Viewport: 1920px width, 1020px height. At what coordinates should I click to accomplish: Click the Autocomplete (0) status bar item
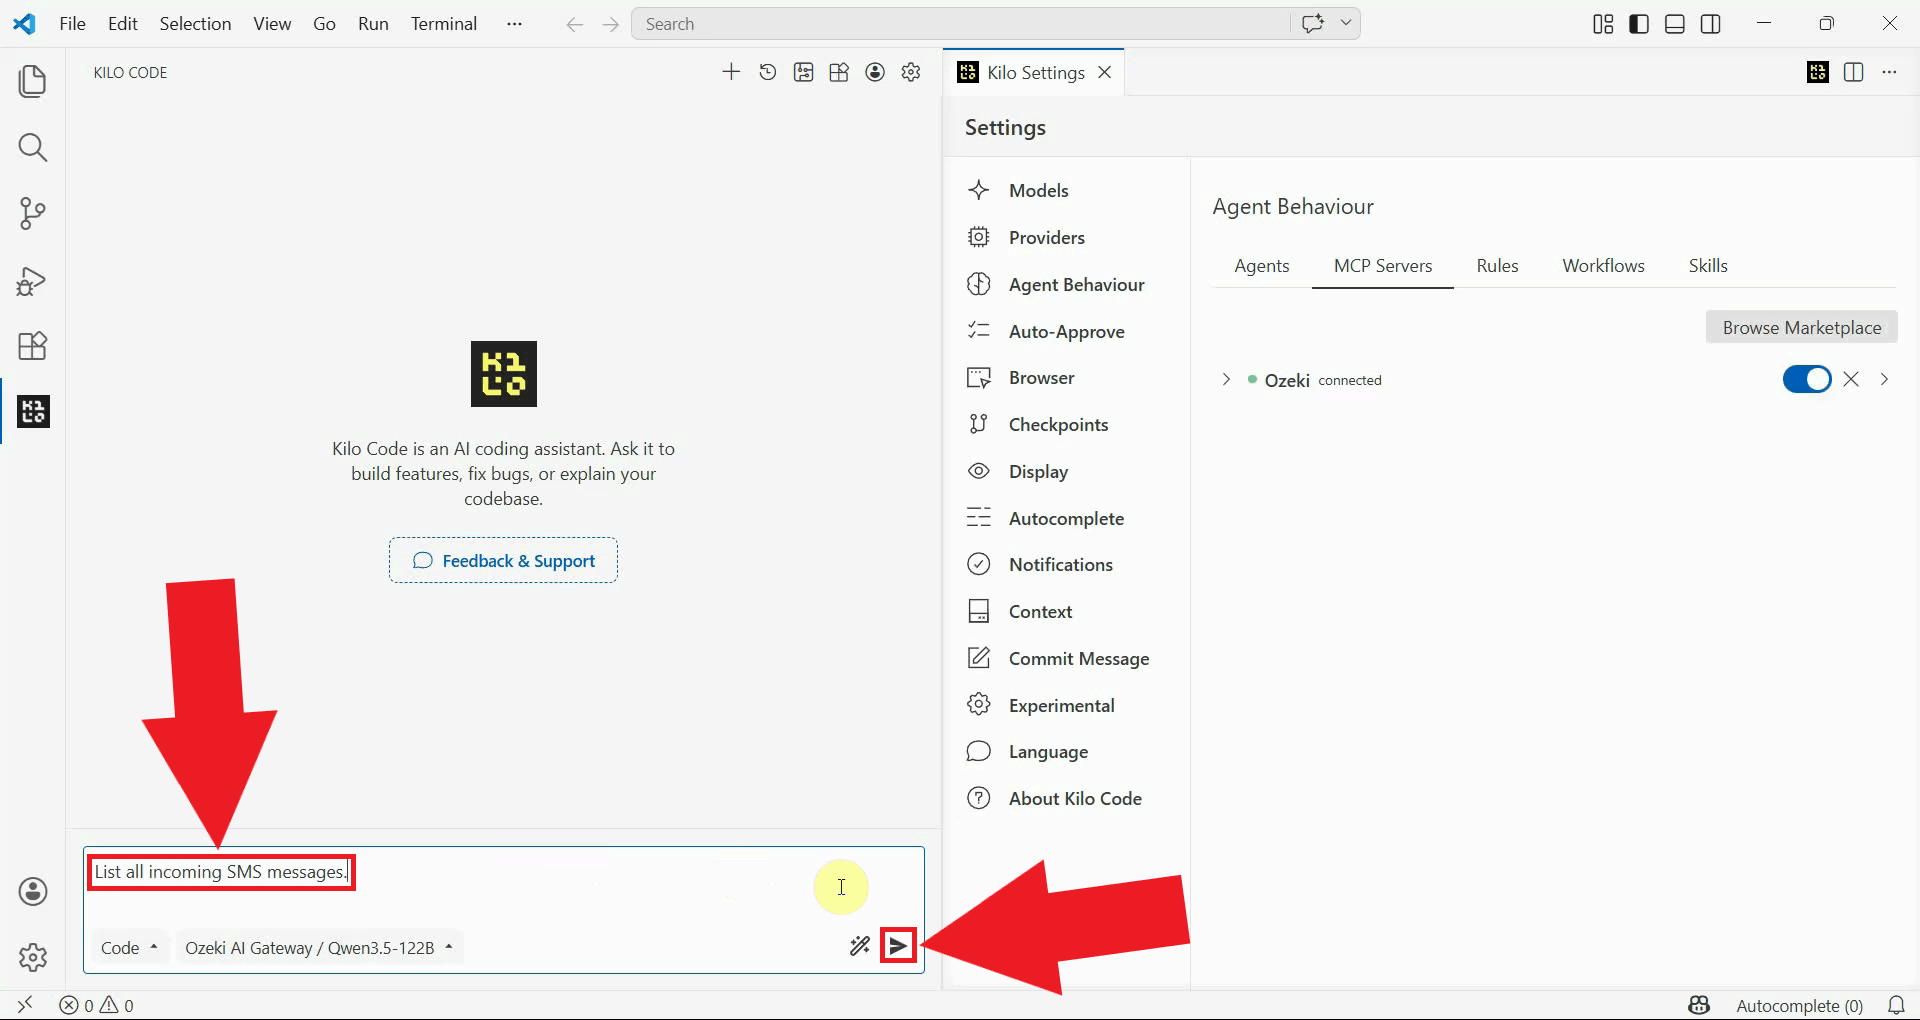pos(1799,1005)
